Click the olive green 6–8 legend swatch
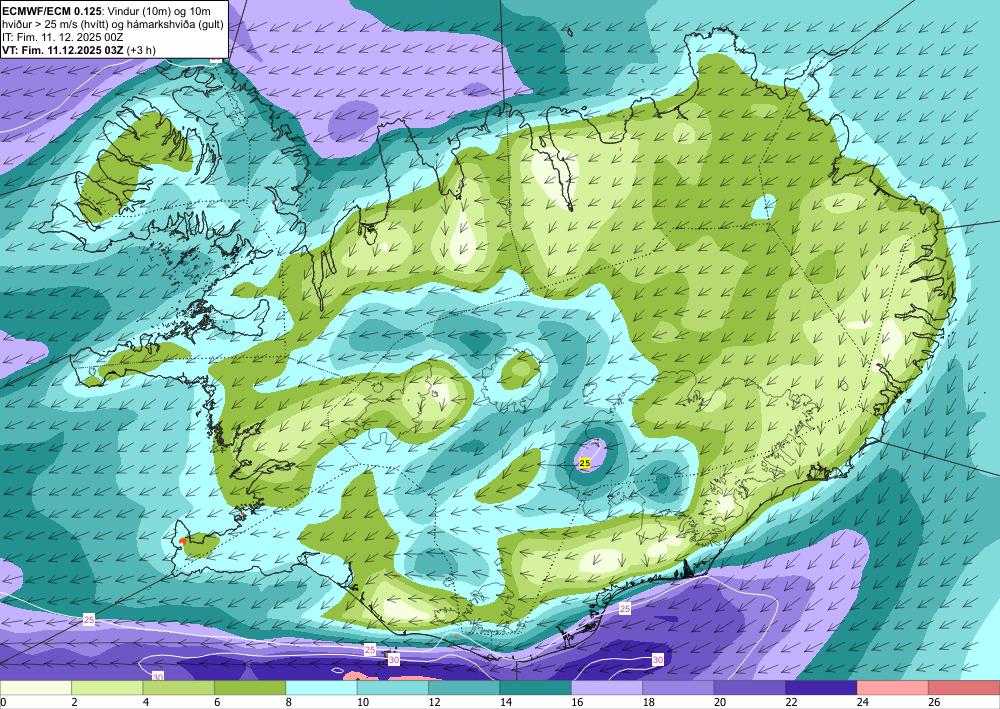Viewport: 1000px width, 709px height. pos(250,688)
